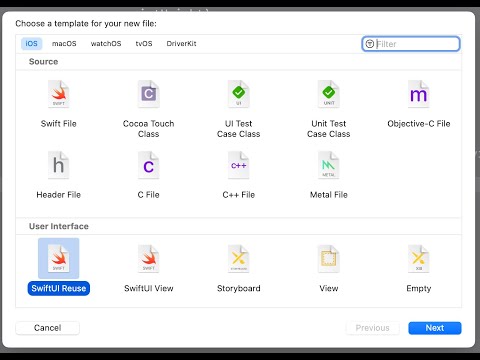Click the "Metal File" label
Viewport: 480px width, 360px height.
329,195
